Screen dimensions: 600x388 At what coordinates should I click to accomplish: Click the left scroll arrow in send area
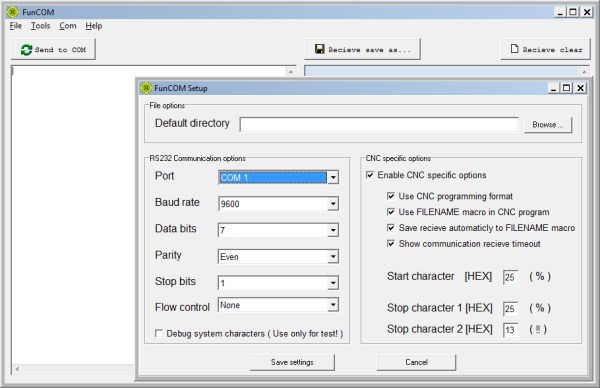[x=17, y=369]
